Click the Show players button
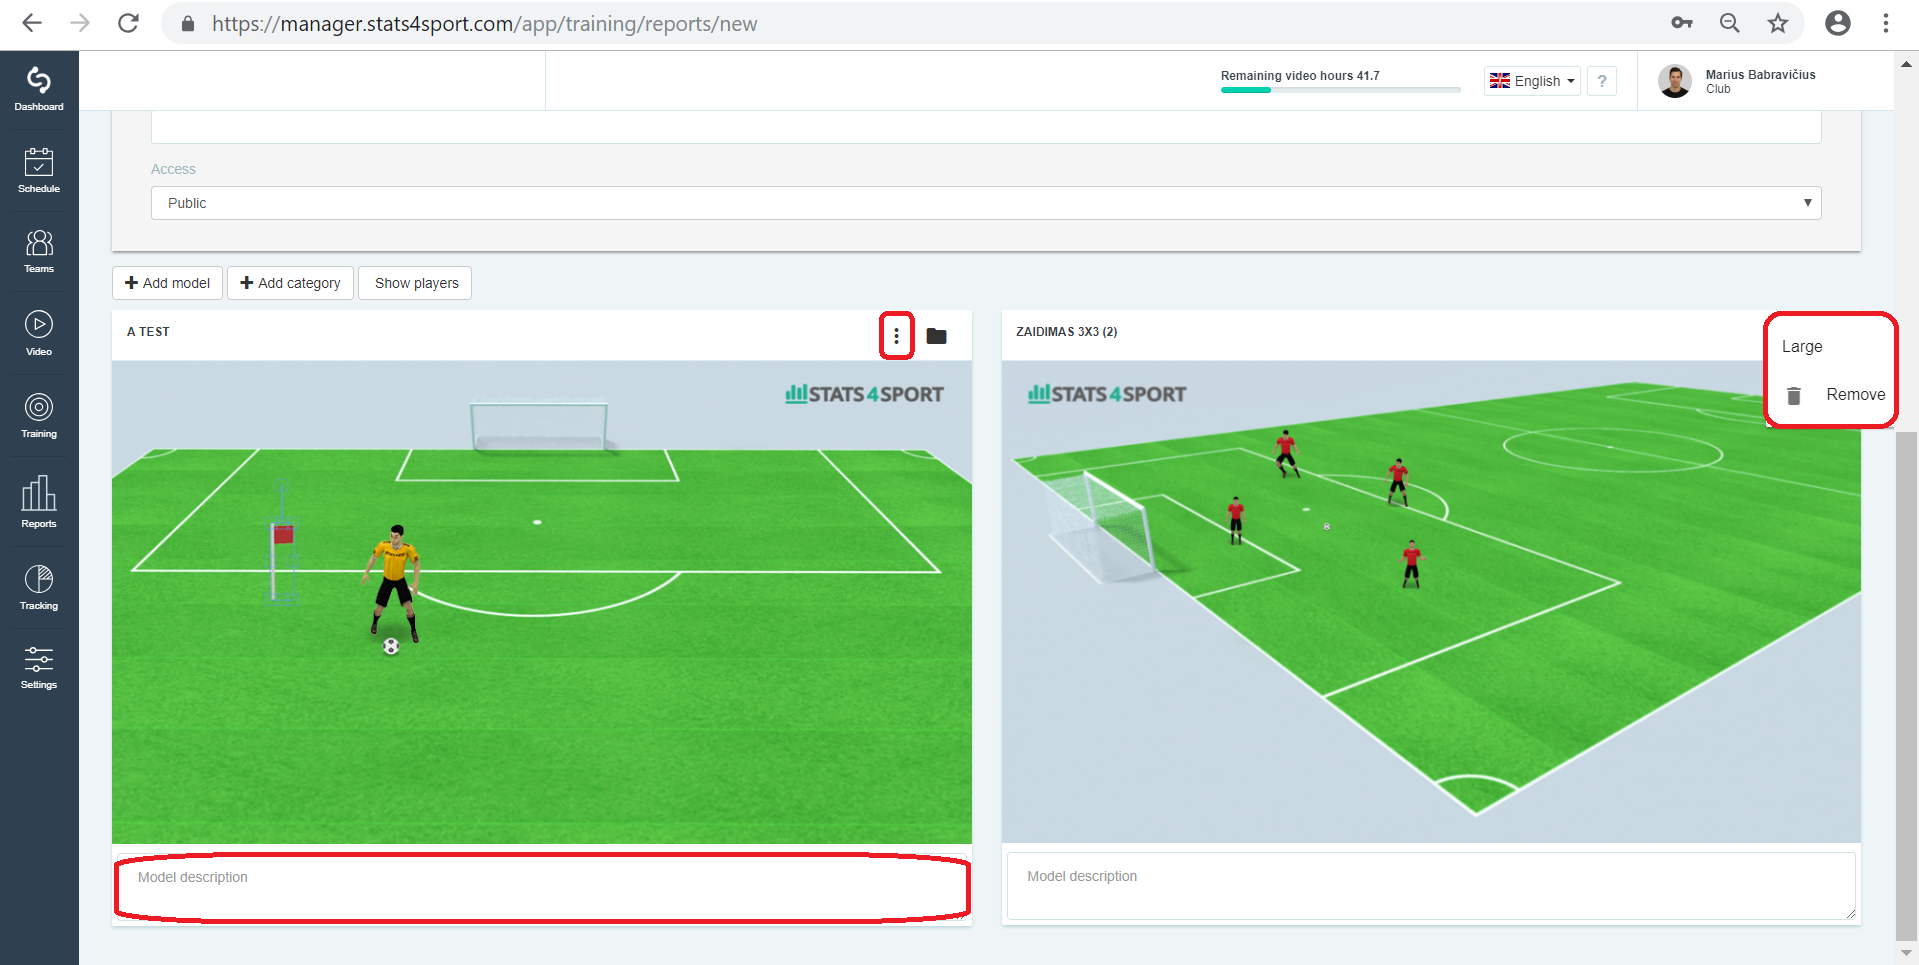The width and height of the screenshot is (1919, 965). (416, 283)
